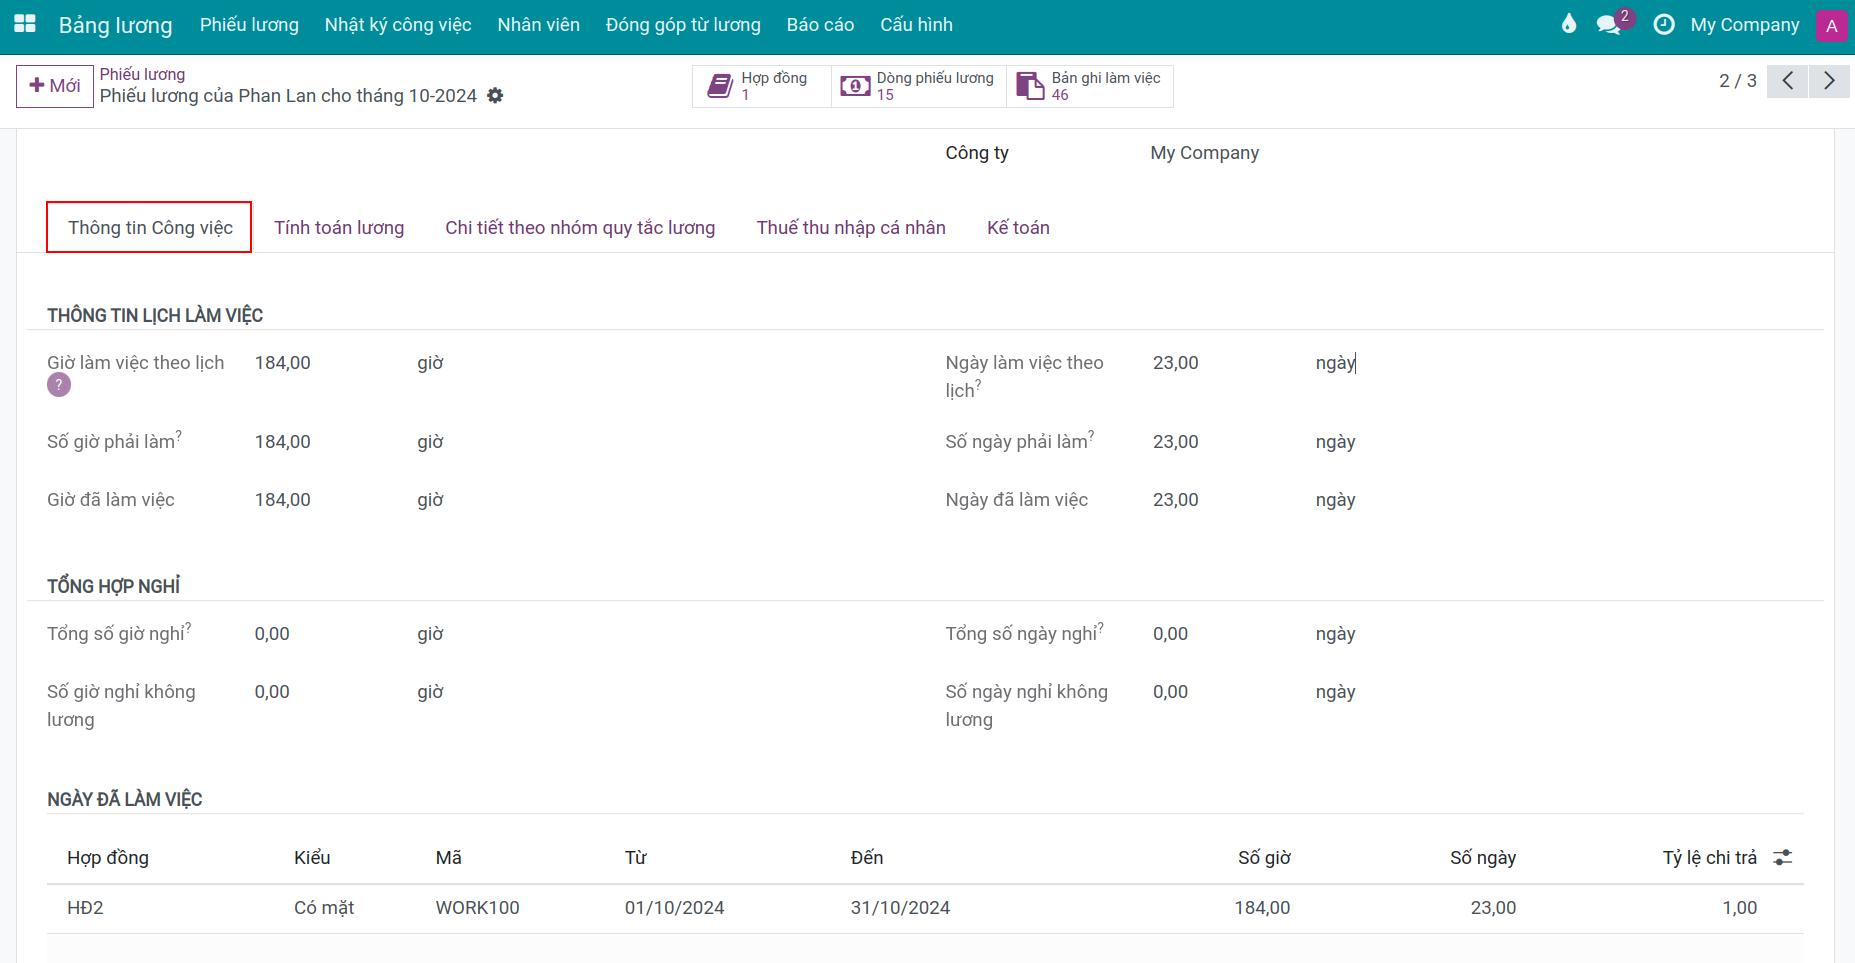Switch to Tính toán lương tab
1855x963 pixels.
[x=339, y=228]
